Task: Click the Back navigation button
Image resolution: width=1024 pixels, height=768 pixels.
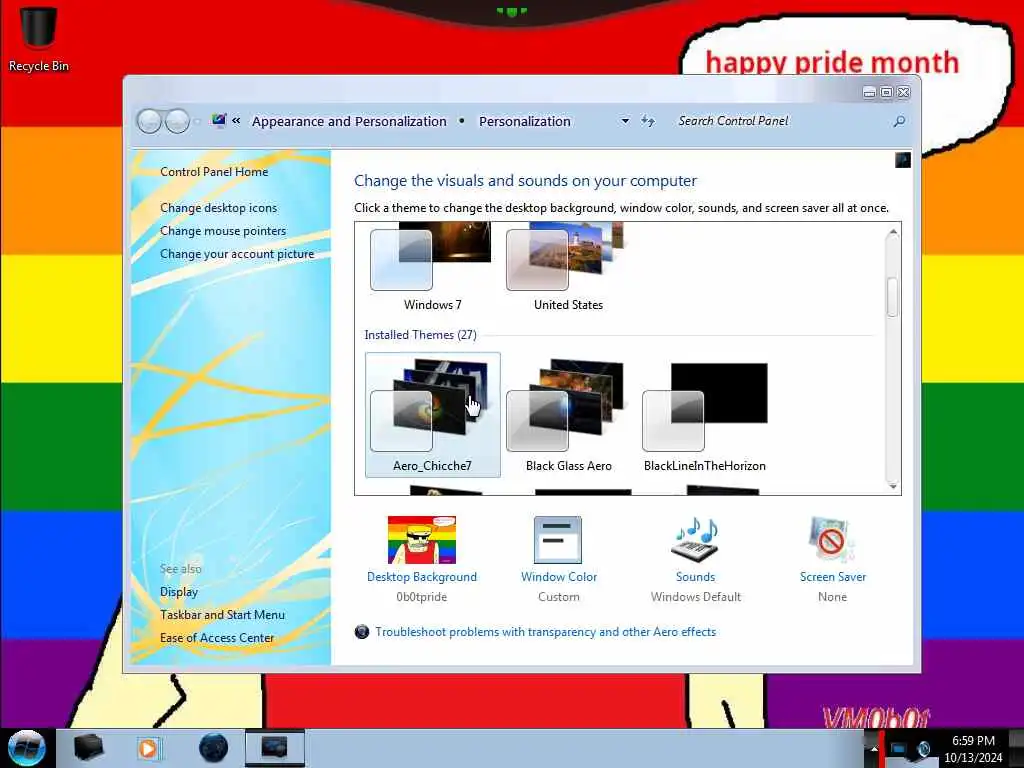Action: 149,121
